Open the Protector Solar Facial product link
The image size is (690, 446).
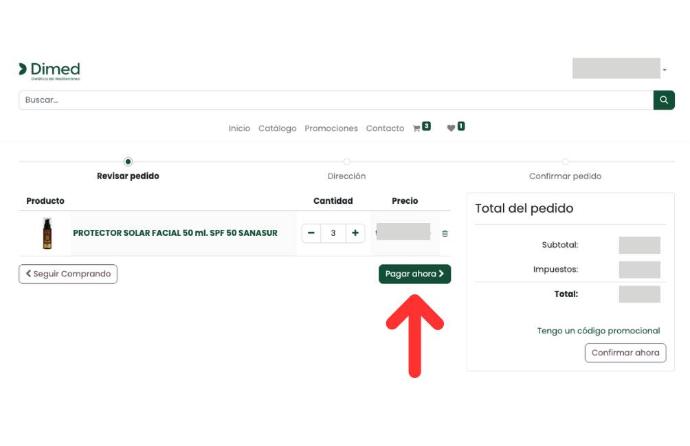click(175, 233)
